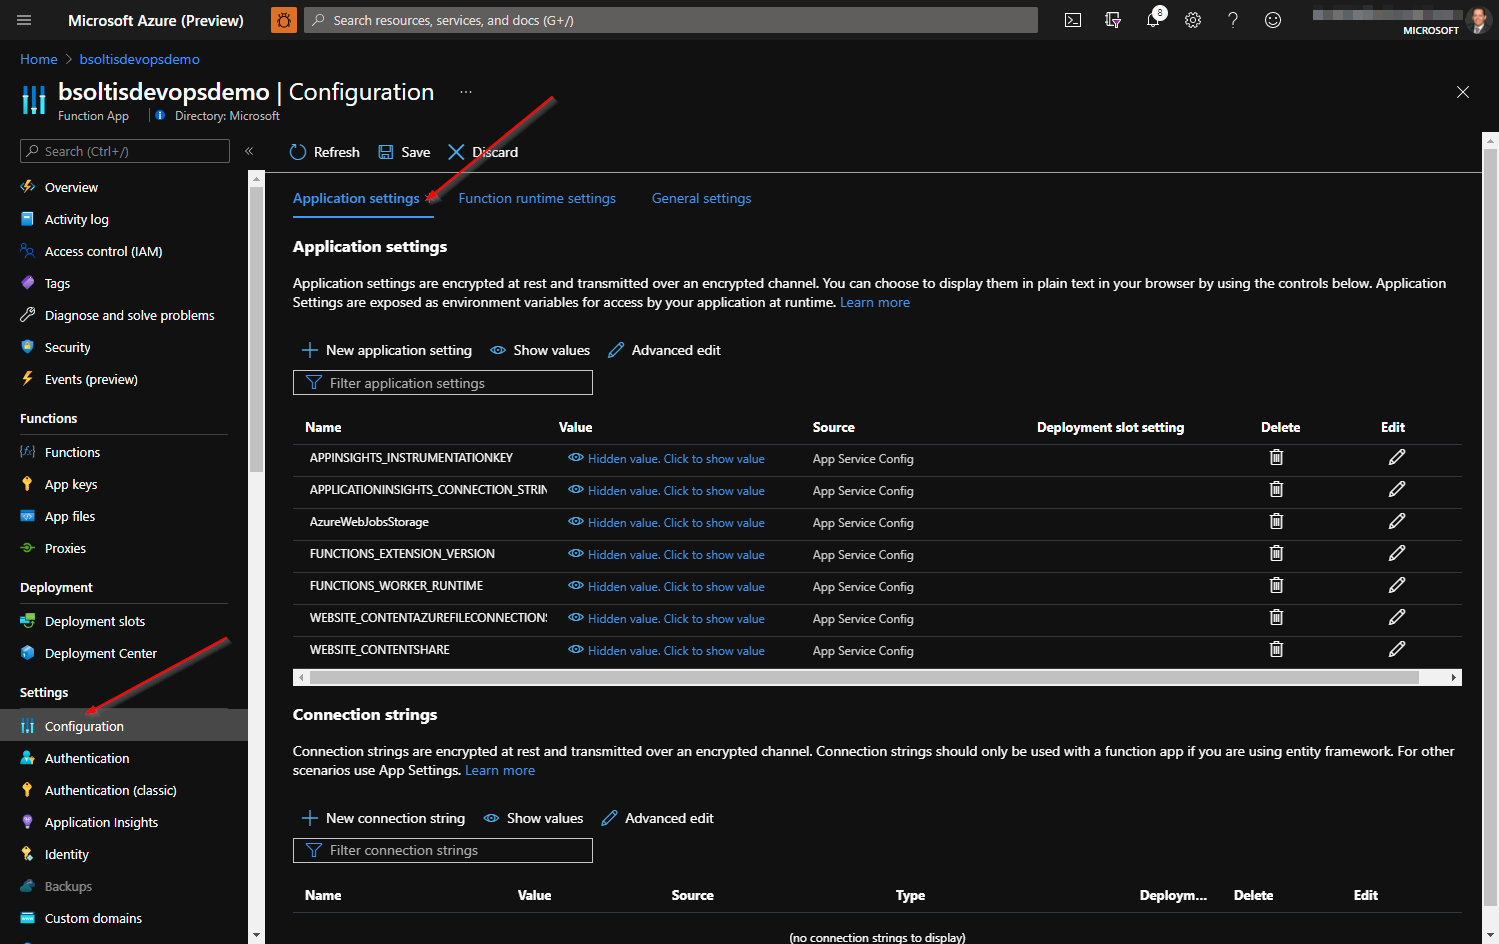Click right arrow of settings table scrollbar
Viewport: 1499px width, 944px height.
click(x=1453, y=677)
